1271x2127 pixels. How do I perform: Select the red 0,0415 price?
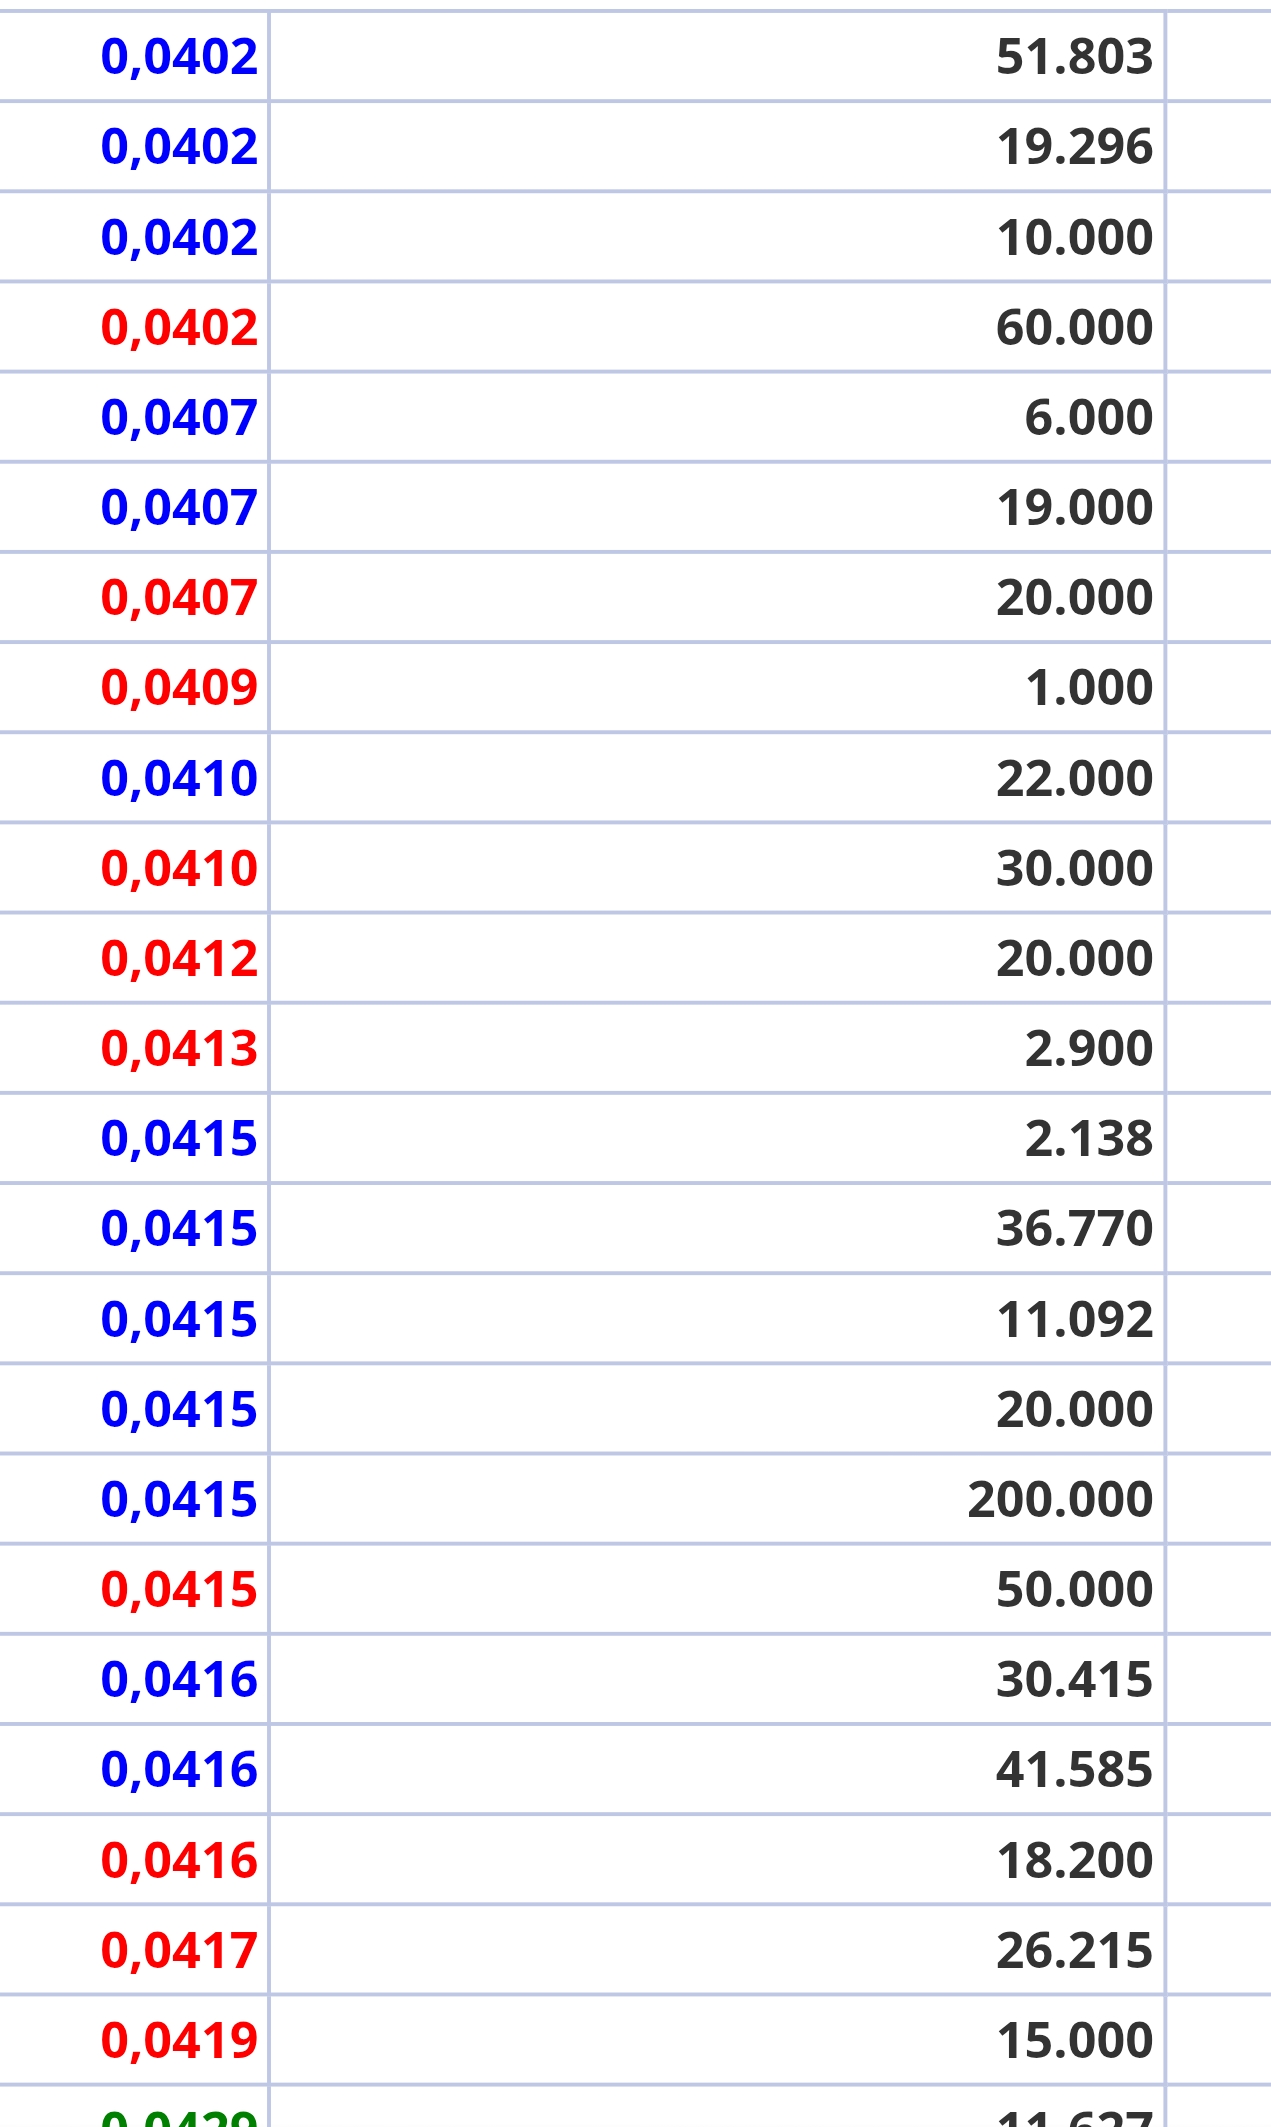pyautogui.click(x=179, y=1590)
